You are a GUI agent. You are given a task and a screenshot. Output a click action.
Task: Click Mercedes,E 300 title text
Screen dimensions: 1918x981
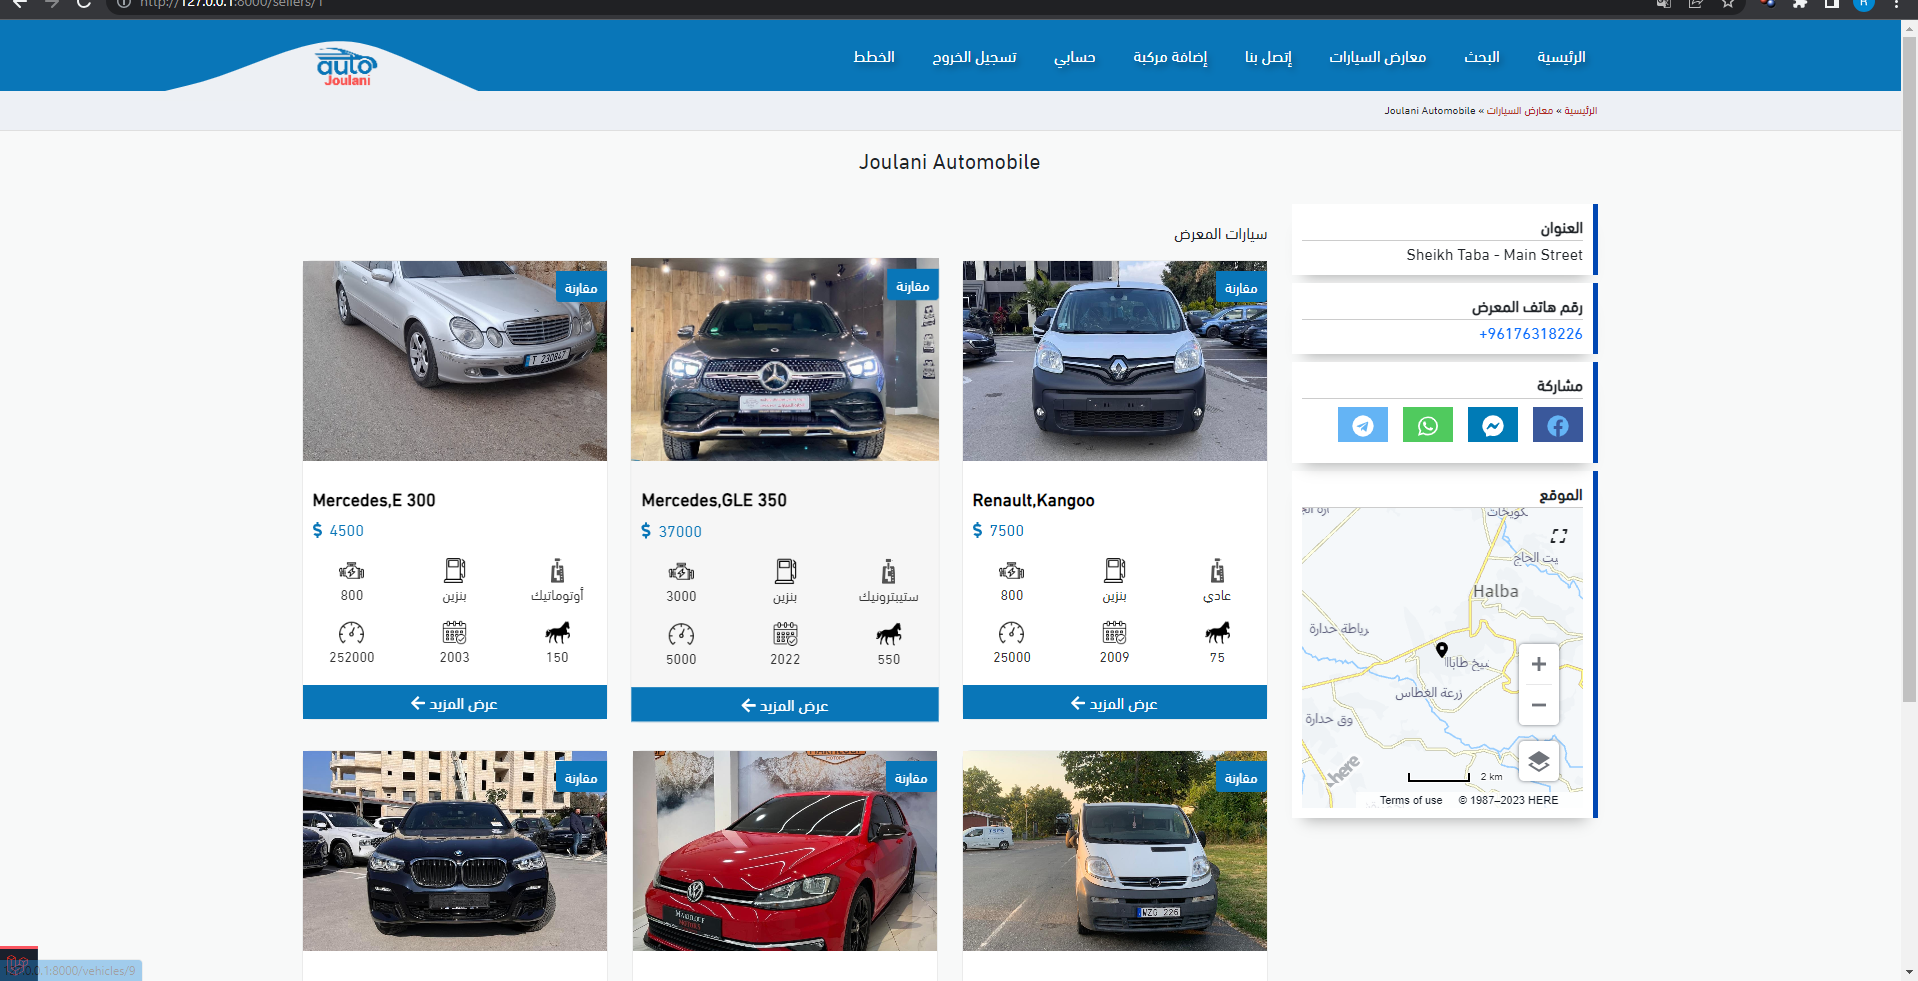click(374, 500)
